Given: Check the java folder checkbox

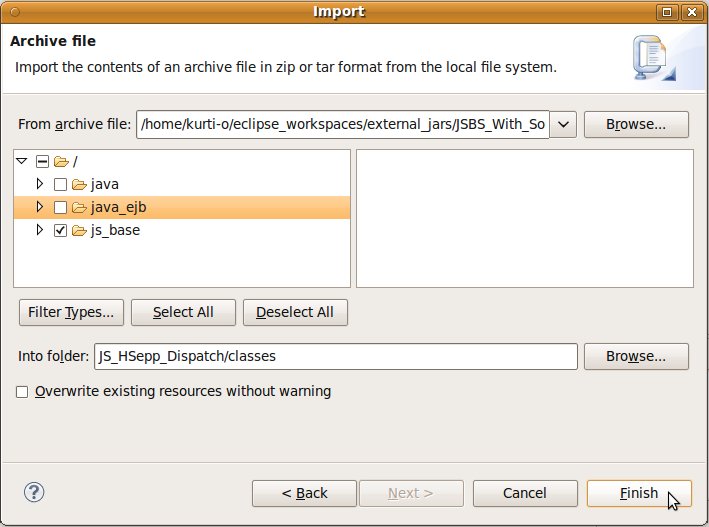Looking at the screenshot, I should point(60,184).
